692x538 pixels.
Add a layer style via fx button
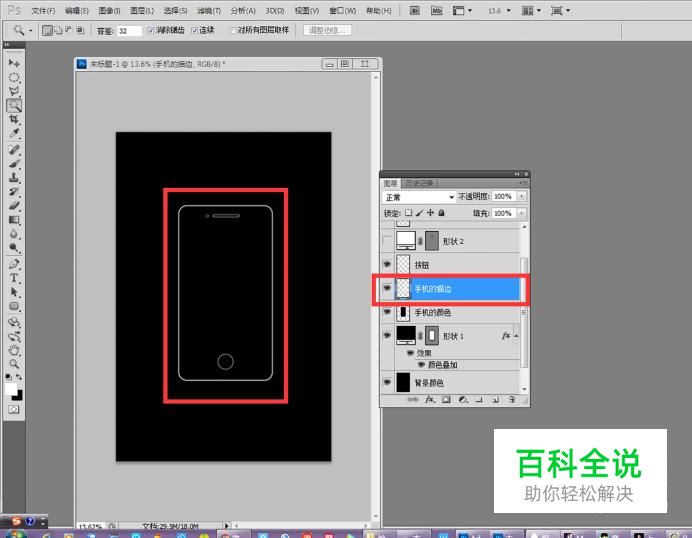click(x=430, y=399)
